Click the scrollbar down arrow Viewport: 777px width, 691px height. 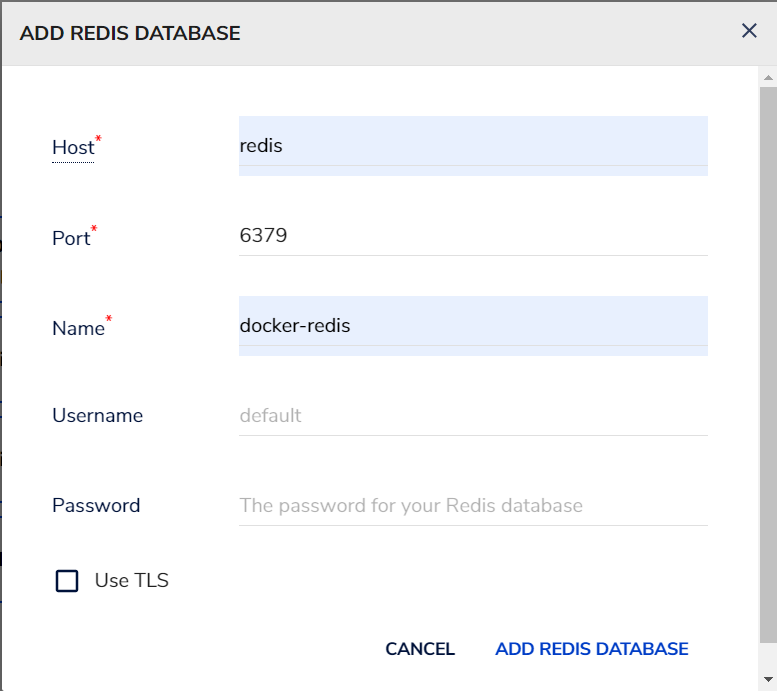(768, 679)
